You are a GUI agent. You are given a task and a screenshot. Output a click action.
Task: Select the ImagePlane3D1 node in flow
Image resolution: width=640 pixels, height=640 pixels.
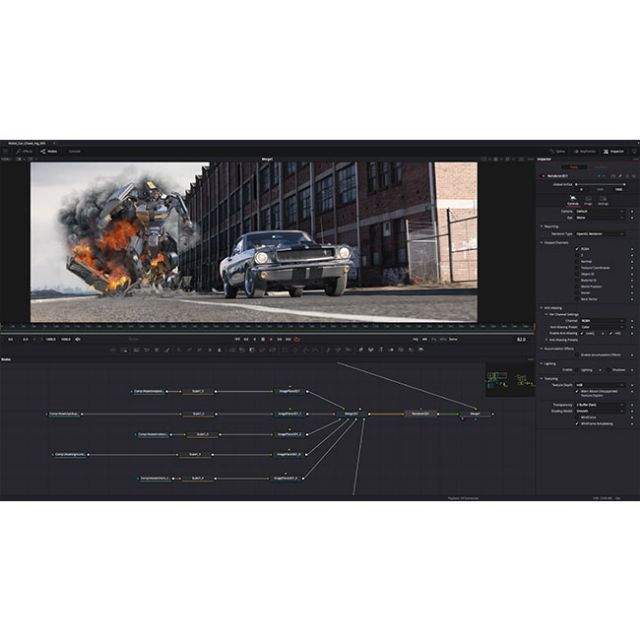(289, 391)
